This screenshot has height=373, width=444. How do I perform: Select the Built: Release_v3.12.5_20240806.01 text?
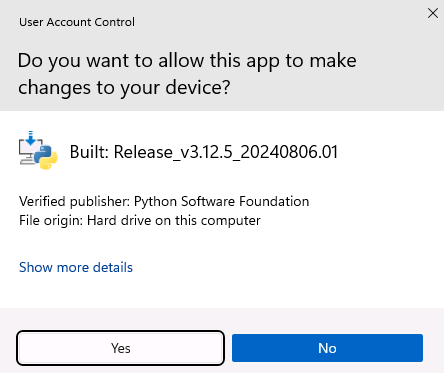pyautogui.click(x=204, y=152)
